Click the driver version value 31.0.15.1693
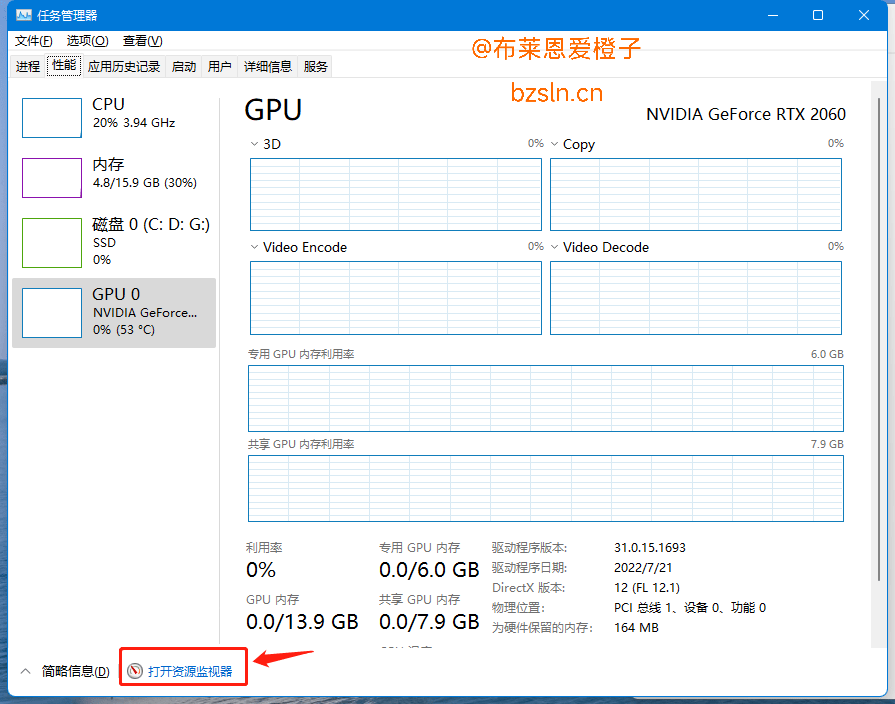The width and height of the screenshot is (895, 704). 650,548
